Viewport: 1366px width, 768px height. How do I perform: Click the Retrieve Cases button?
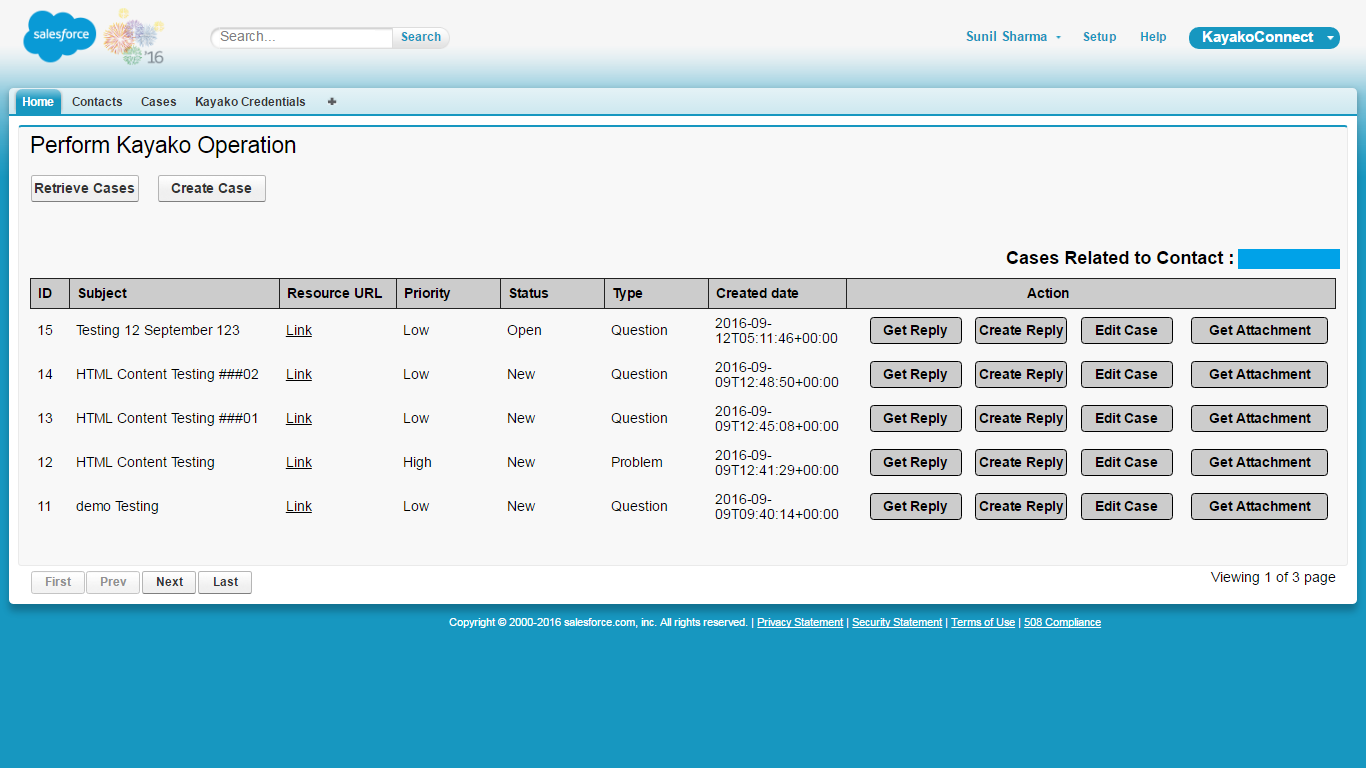[x=84, y=189]
